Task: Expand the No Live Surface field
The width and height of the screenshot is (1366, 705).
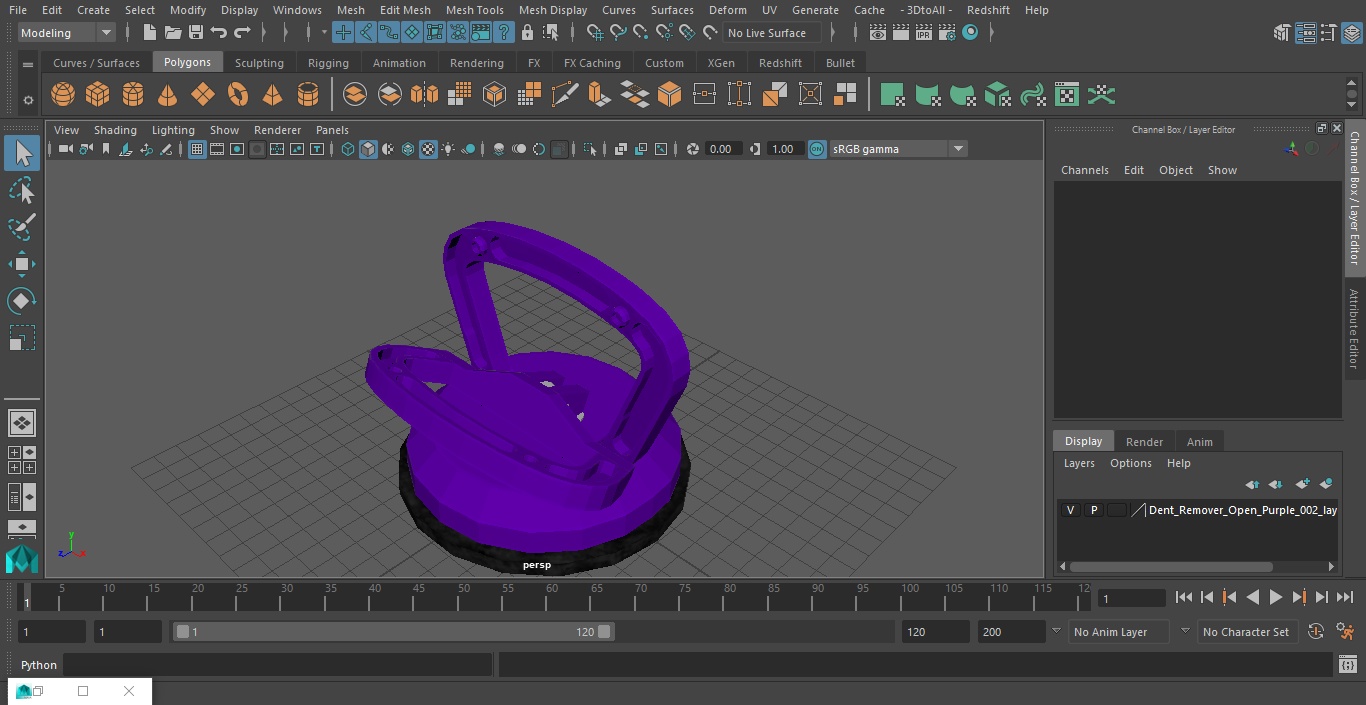Action: point(772,33)
